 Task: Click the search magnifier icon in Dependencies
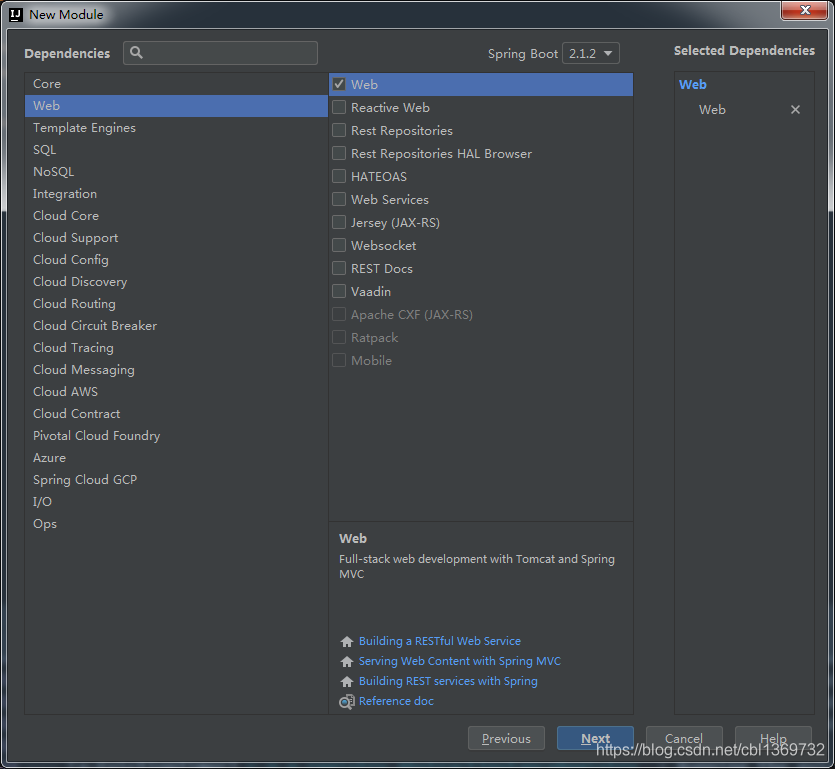137,53
